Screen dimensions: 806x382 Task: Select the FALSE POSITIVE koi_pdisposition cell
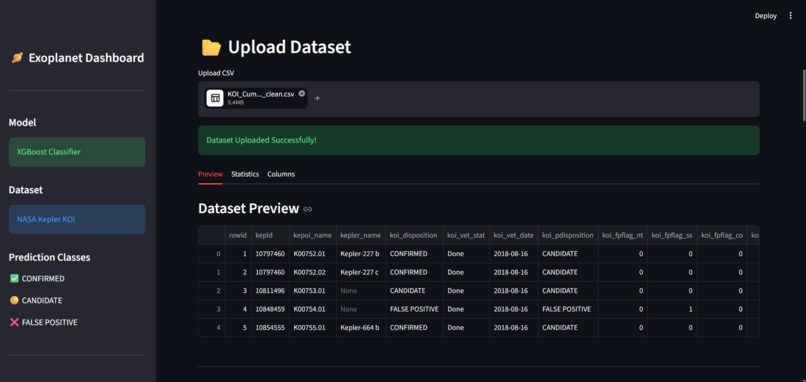(568, 309)
